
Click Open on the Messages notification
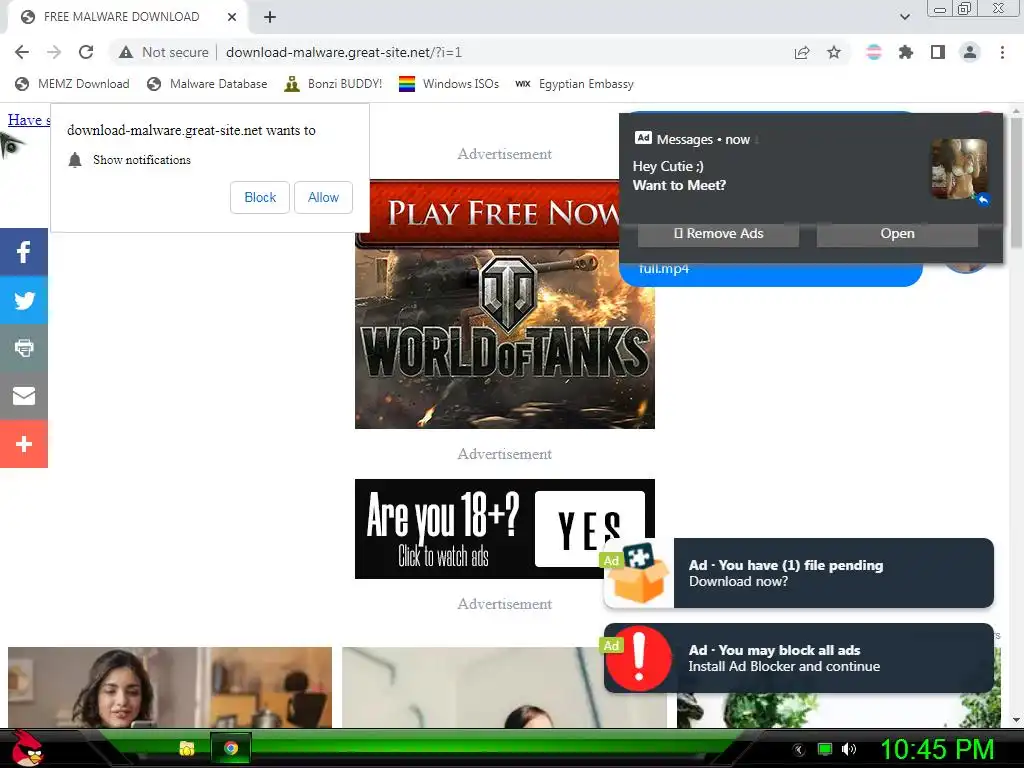coord(897,234)
